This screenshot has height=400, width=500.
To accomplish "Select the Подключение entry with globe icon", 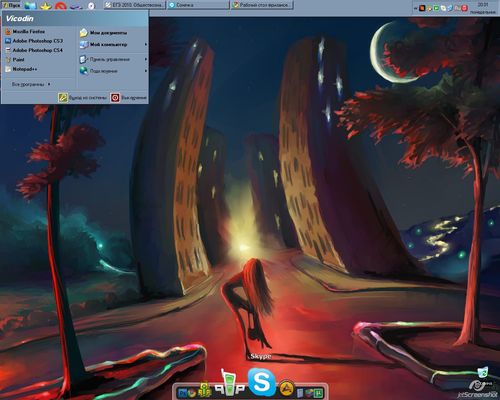I will click(113, 71).
